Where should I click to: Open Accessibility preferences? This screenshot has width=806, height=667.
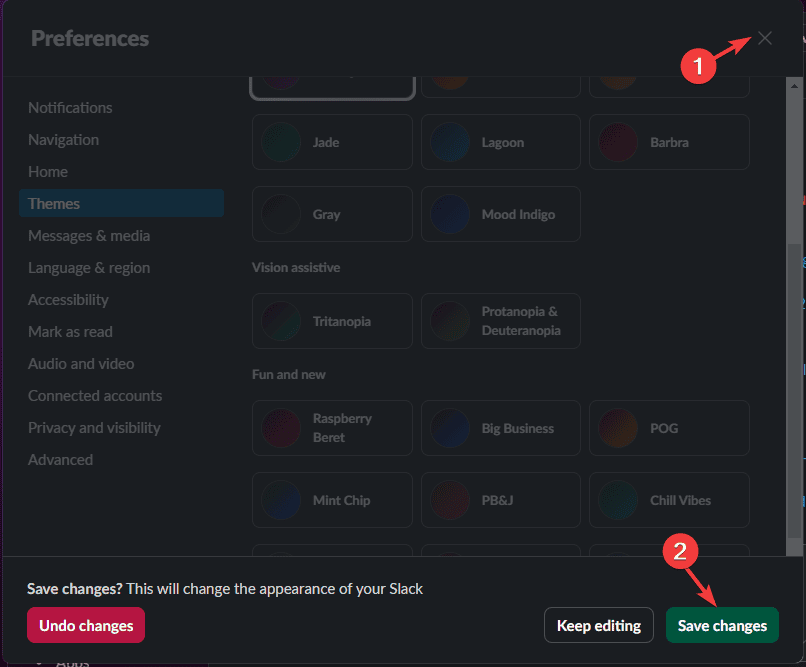(68, 300)
